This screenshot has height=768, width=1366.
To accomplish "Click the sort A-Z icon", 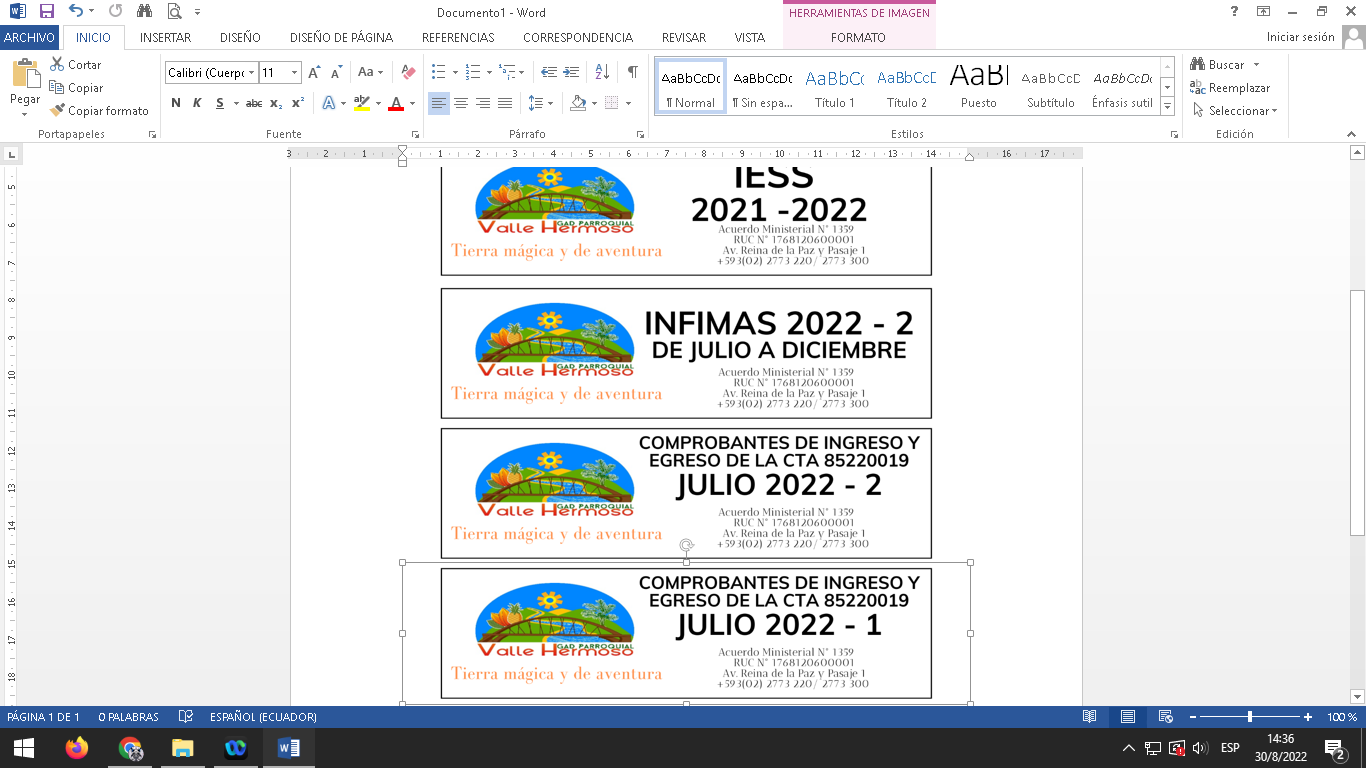I will [x=602, y=72].
